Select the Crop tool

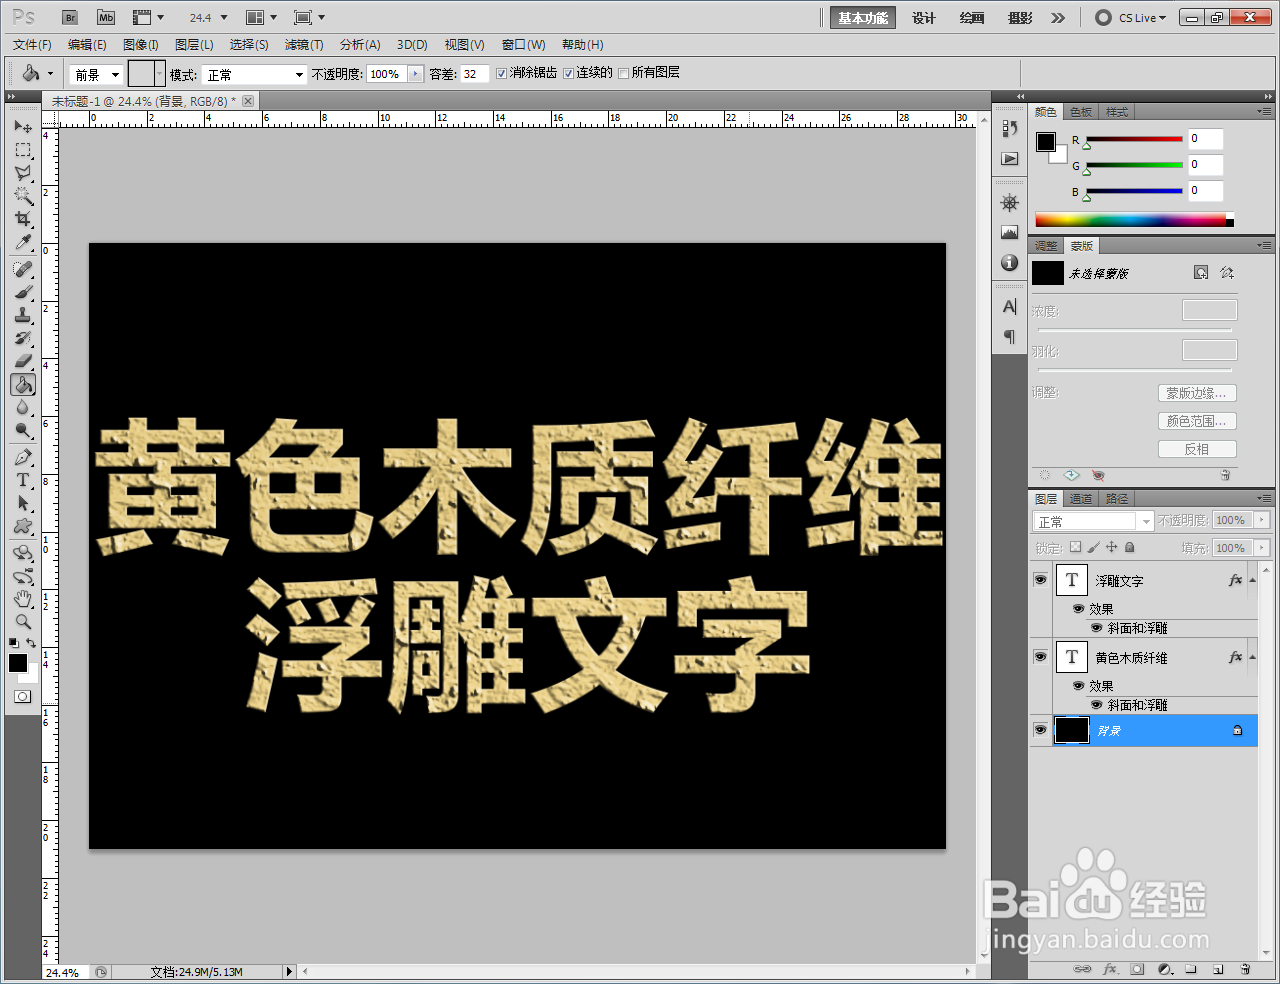[23, 219]
